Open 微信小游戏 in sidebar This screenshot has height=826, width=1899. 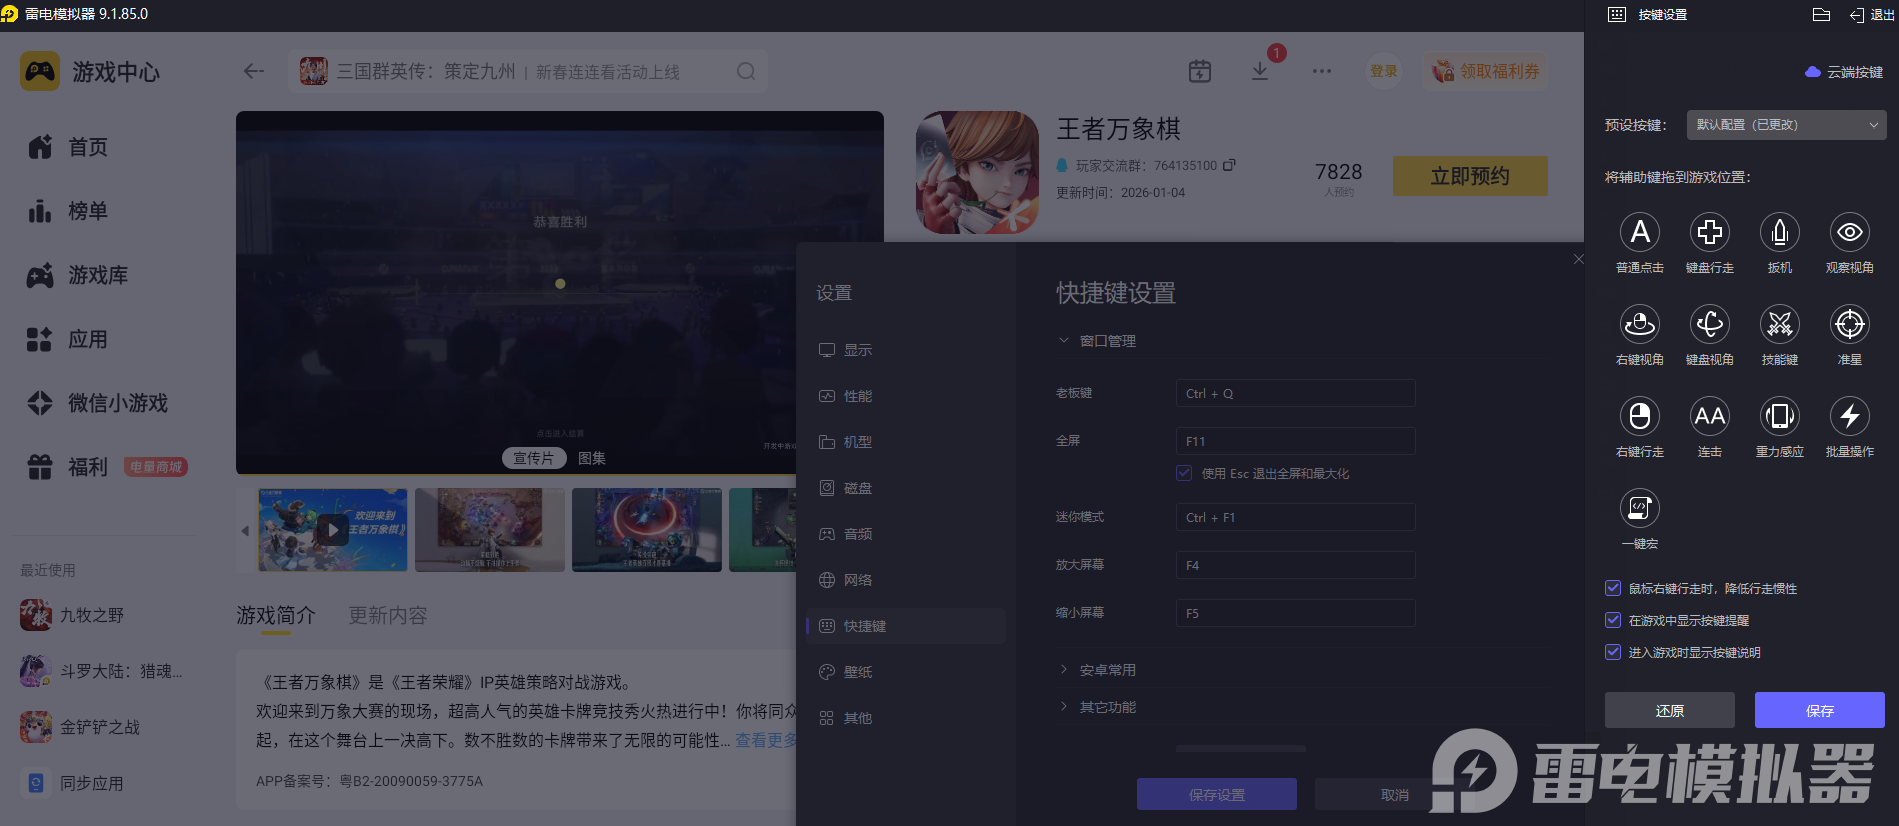[98, 403]
